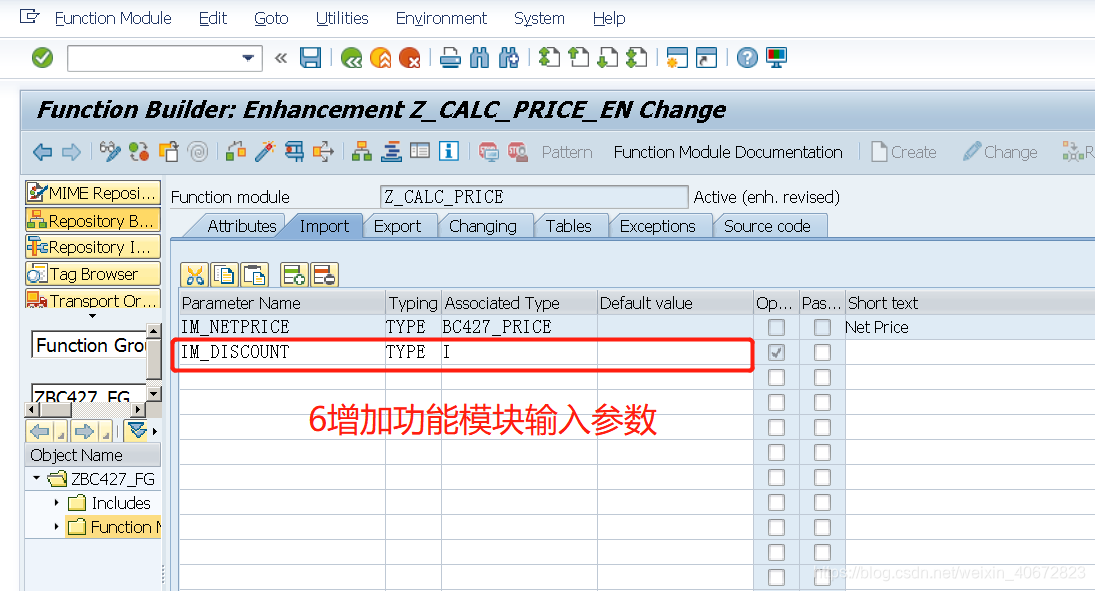Viewport: 1095px width, 591px height.
Task: Open the Environment menu
Action: pos(441,18)
